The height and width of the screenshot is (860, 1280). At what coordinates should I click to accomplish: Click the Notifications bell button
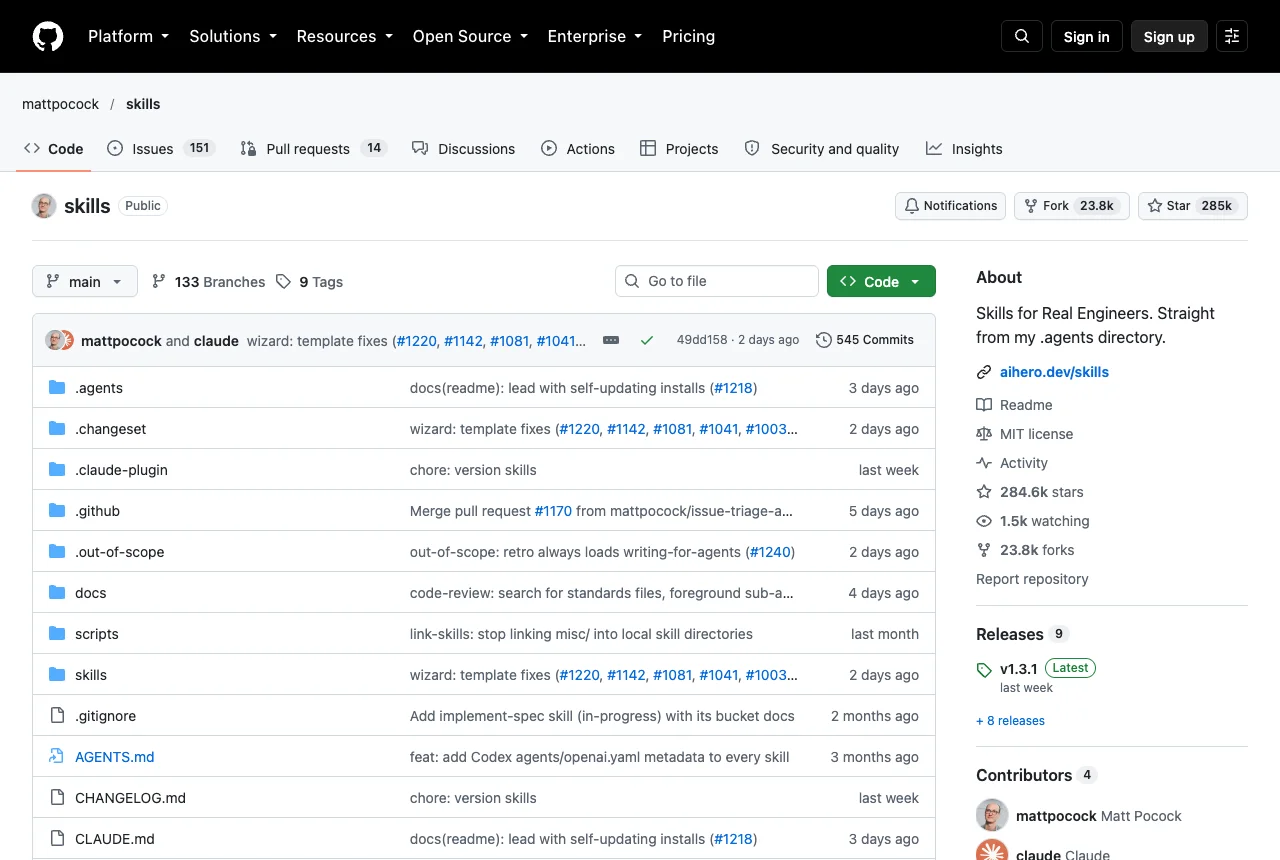pyautogui.click(x=950, y=206)
